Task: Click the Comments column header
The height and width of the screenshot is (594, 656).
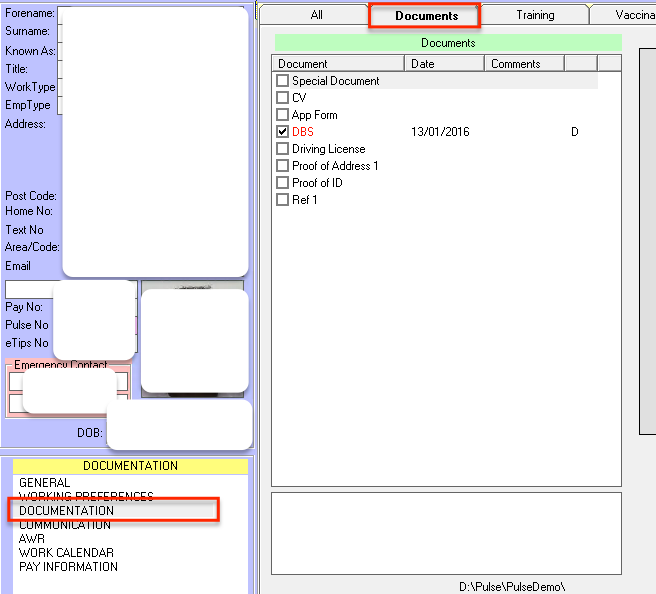Action: pyautogui.click(x=525, y=64)
